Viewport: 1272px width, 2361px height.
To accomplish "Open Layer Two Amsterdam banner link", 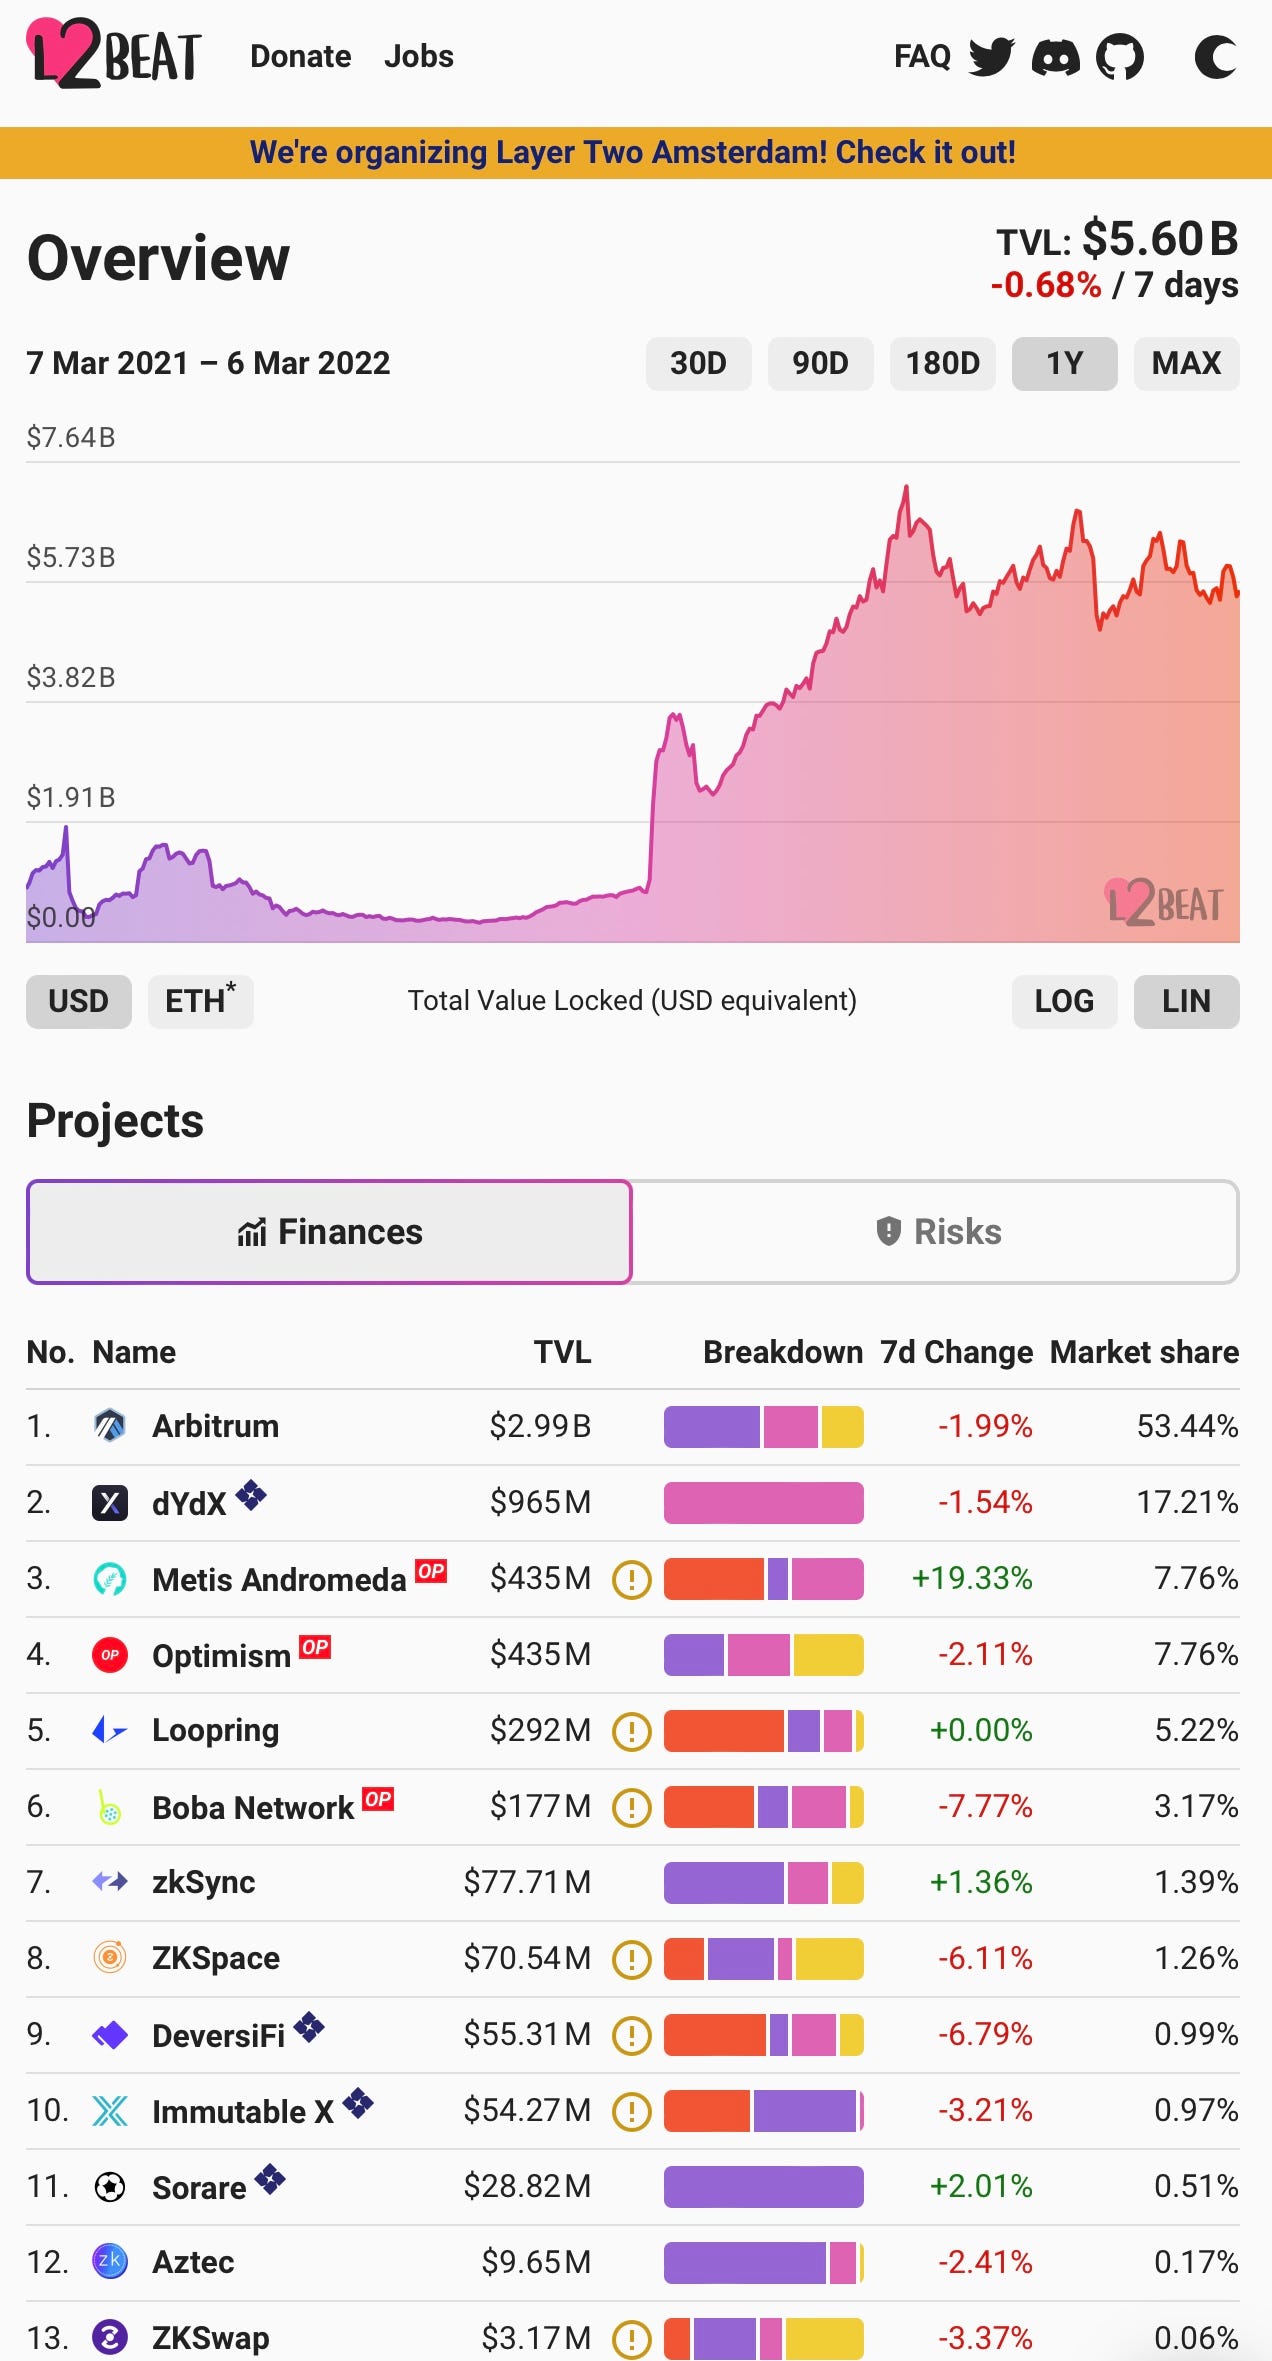I will tap(632, 152).
